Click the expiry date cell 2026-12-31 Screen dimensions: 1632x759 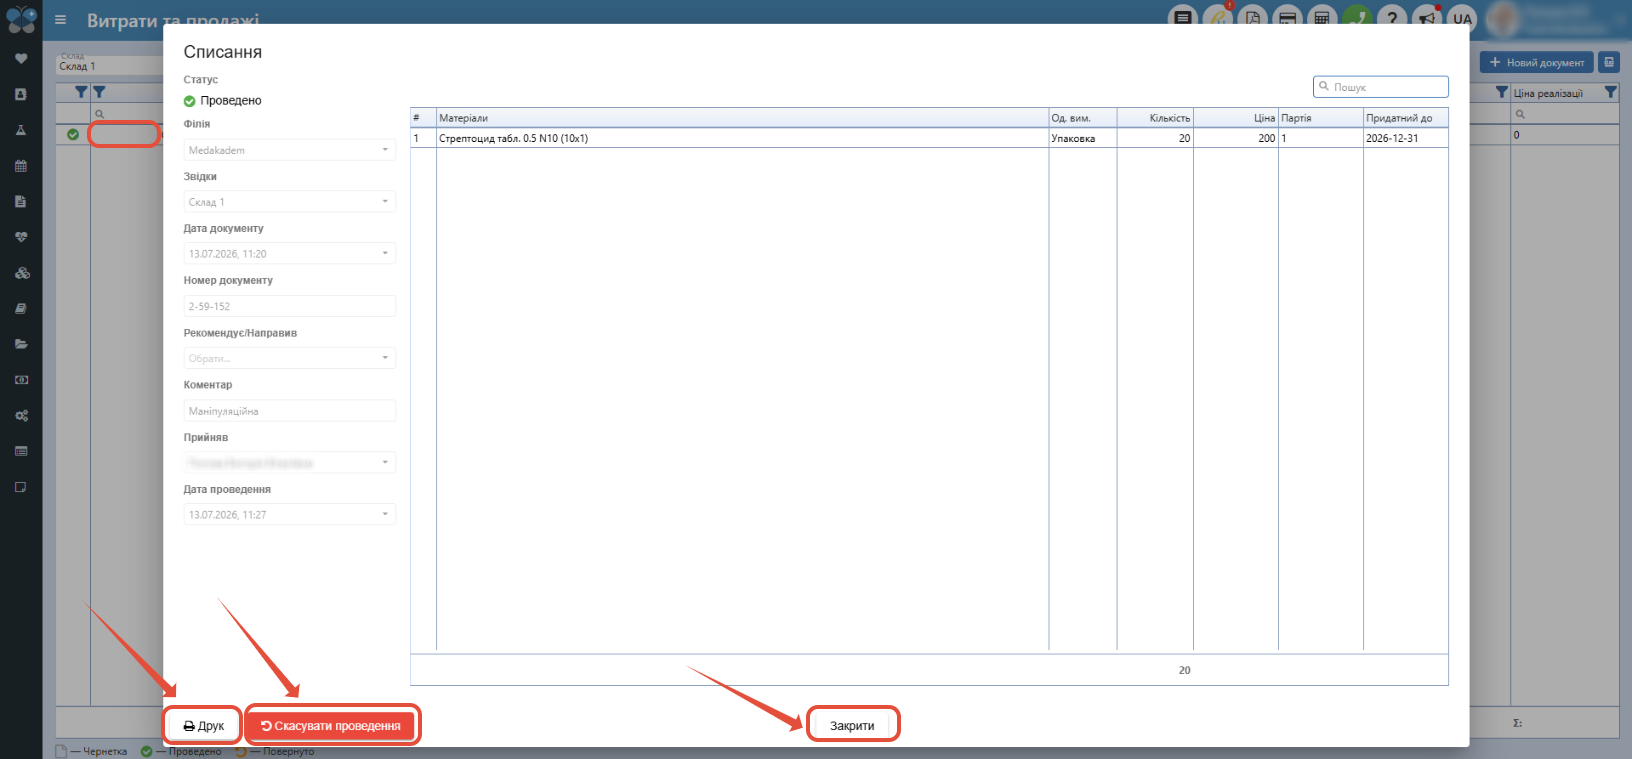pos(1406,138)
